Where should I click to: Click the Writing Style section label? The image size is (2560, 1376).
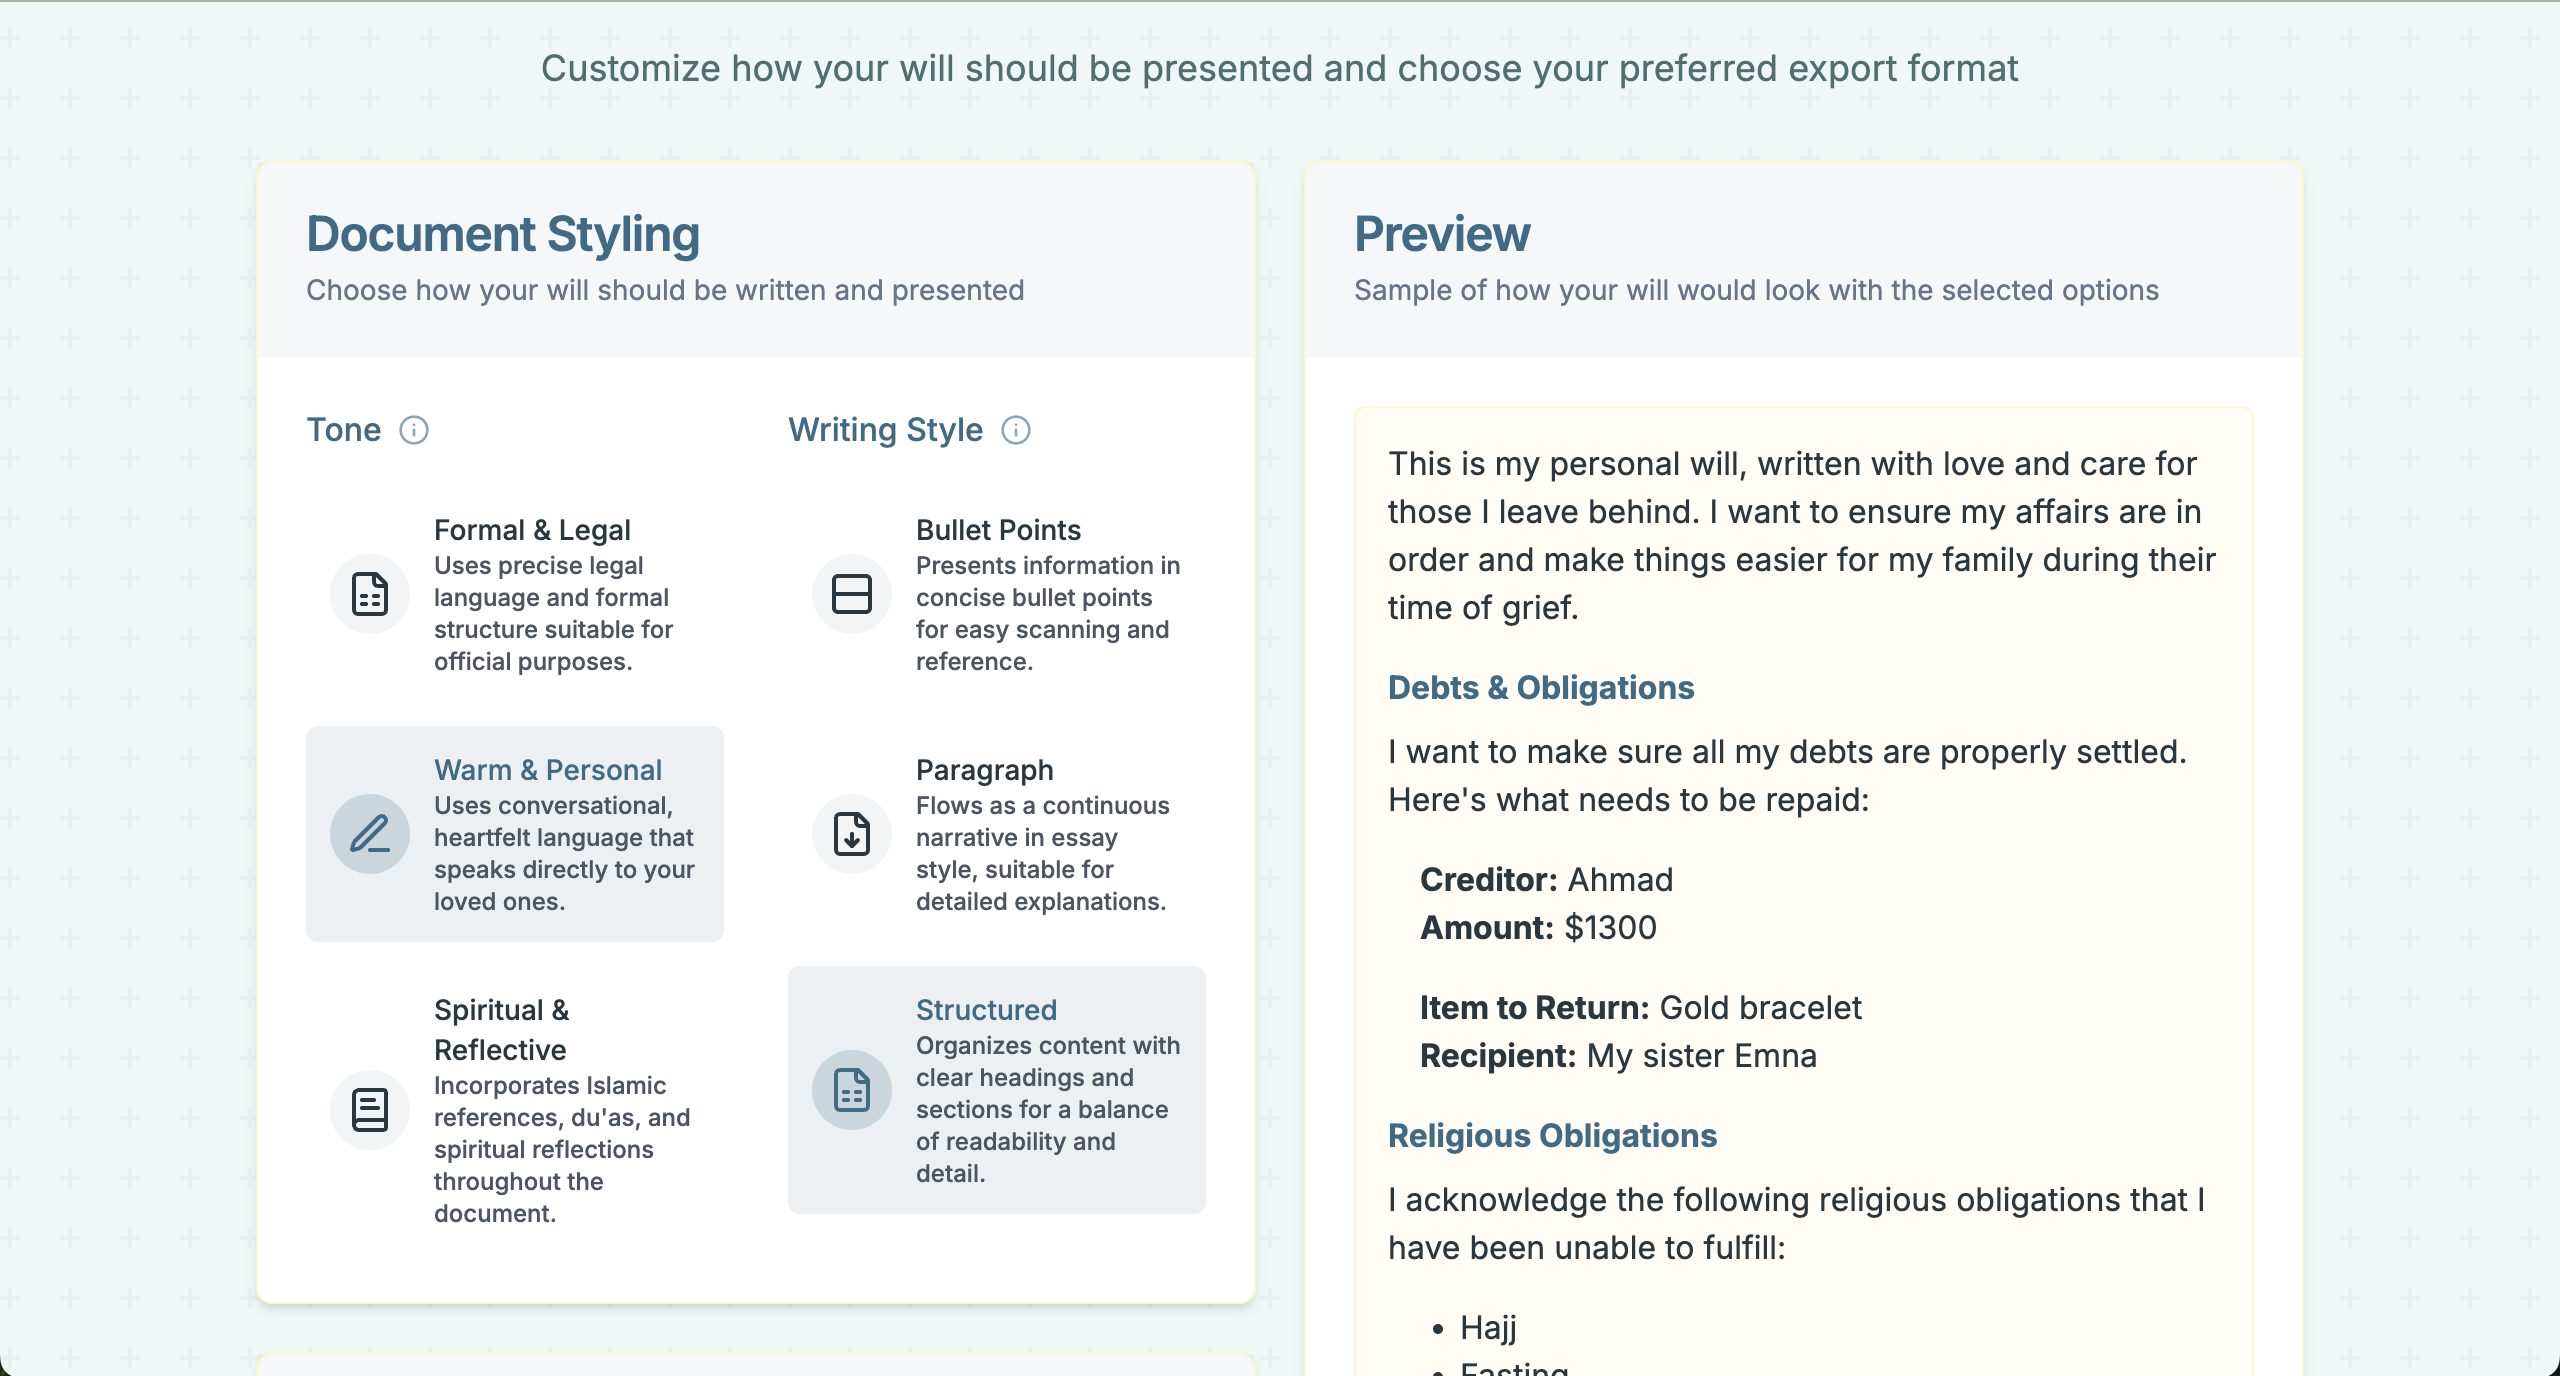(885, 430)
